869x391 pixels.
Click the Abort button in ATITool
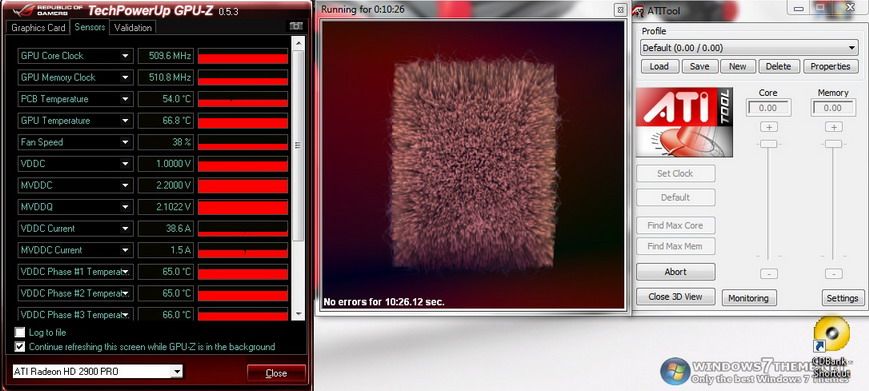[x=676, y=272]
